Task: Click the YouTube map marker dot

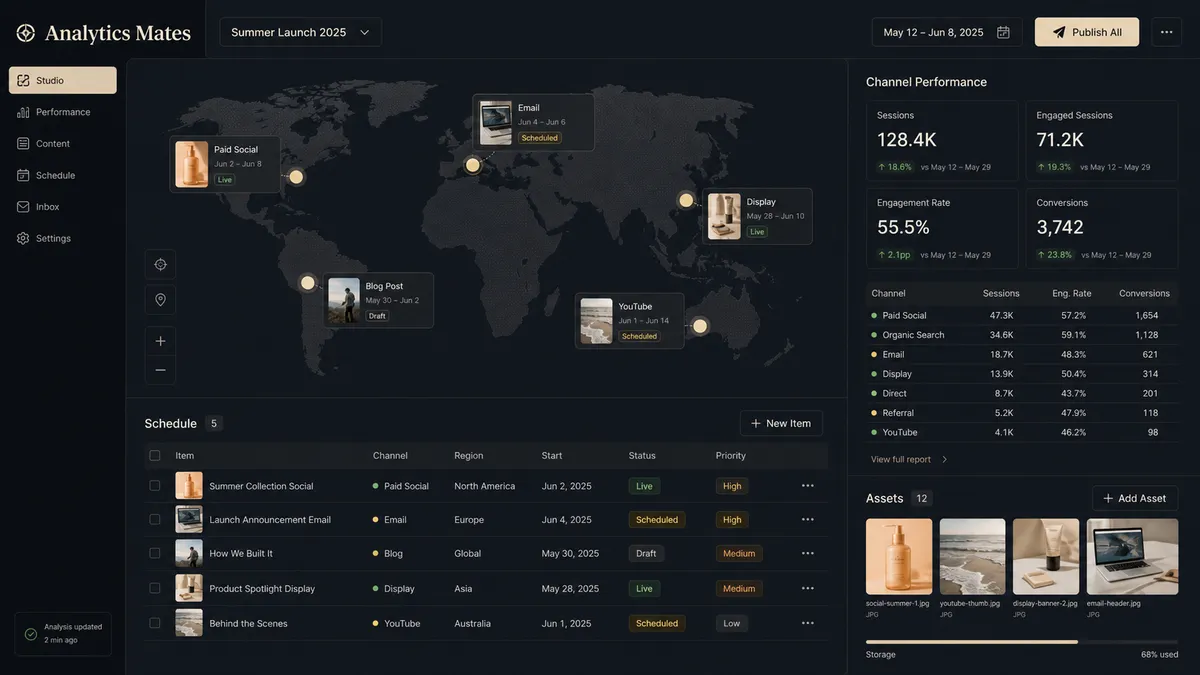Action: [700, 326]
